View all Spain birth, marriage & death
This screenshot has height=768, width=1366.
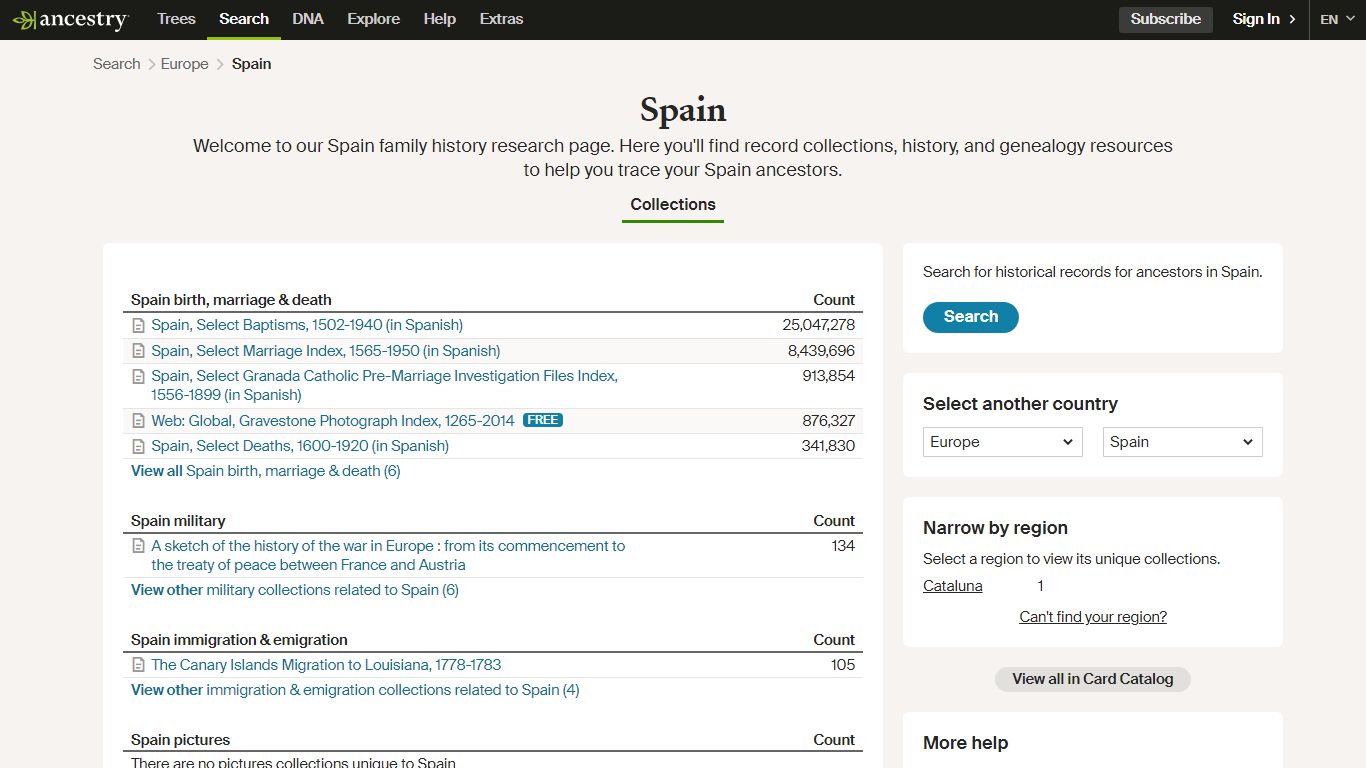click(266, 471)
